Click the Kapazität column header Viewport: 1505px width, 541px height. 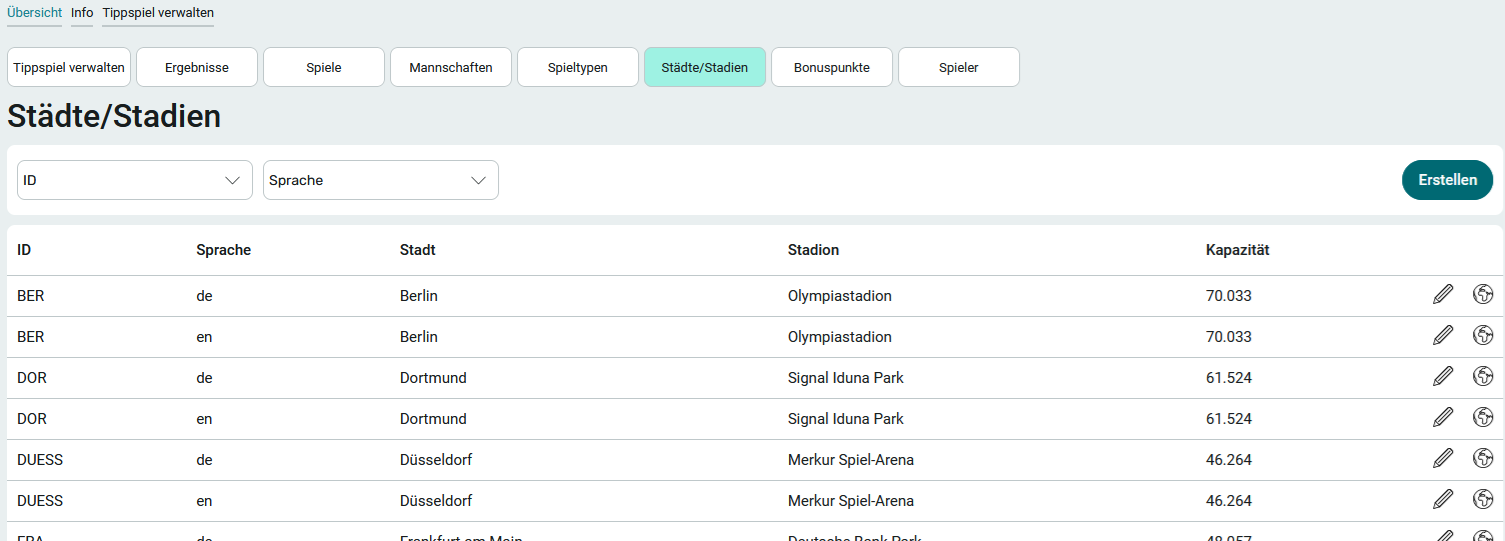click(1238, 250)
